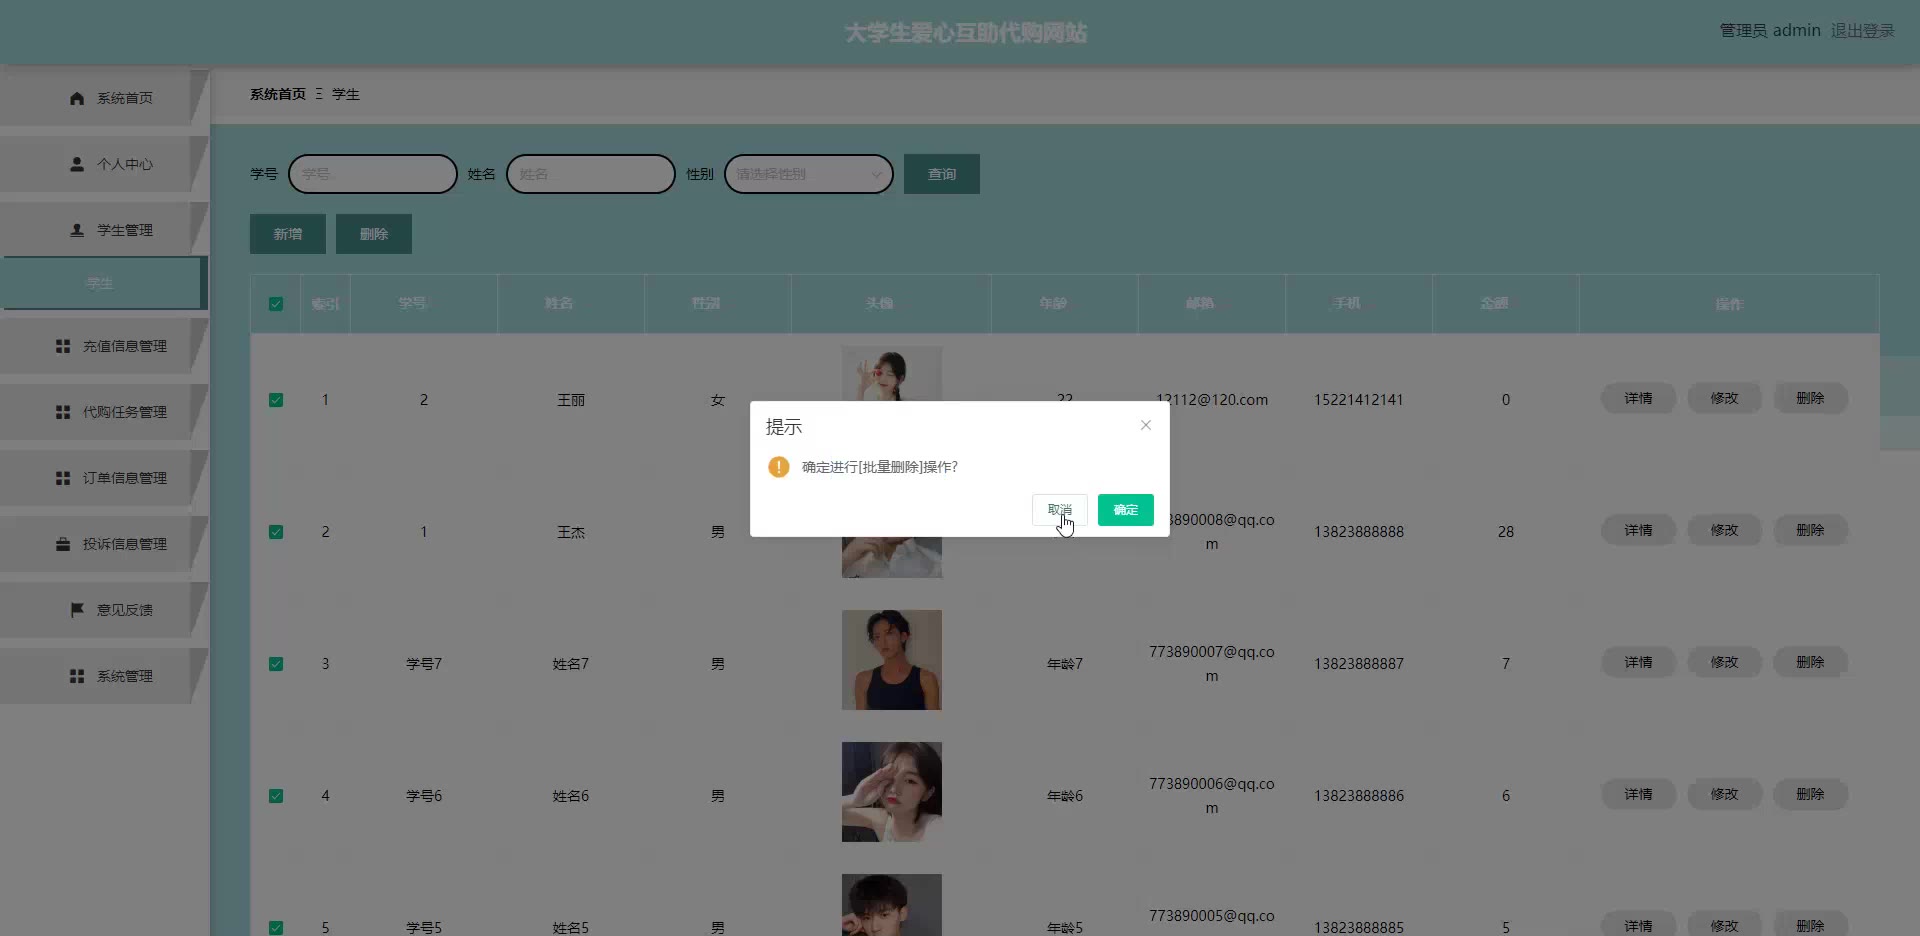The width and height of the screenshot is (1920, 936).
Task: View 详情 for 姓名7
Action: tap(1638, 662)
